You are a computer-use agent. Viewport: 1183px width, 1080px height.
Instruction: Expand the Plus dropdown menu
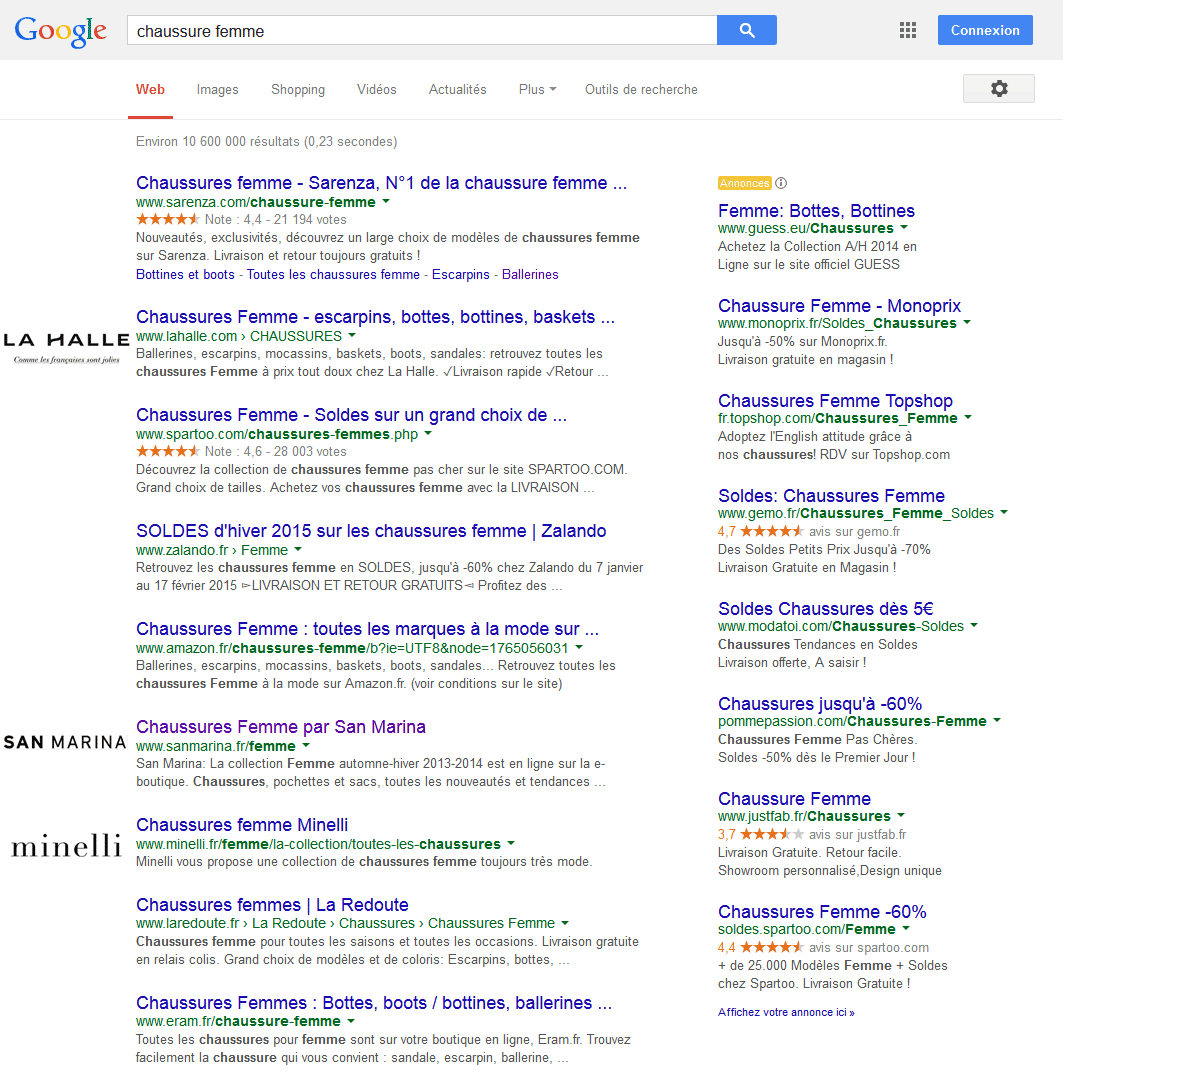tap(537, 89)
